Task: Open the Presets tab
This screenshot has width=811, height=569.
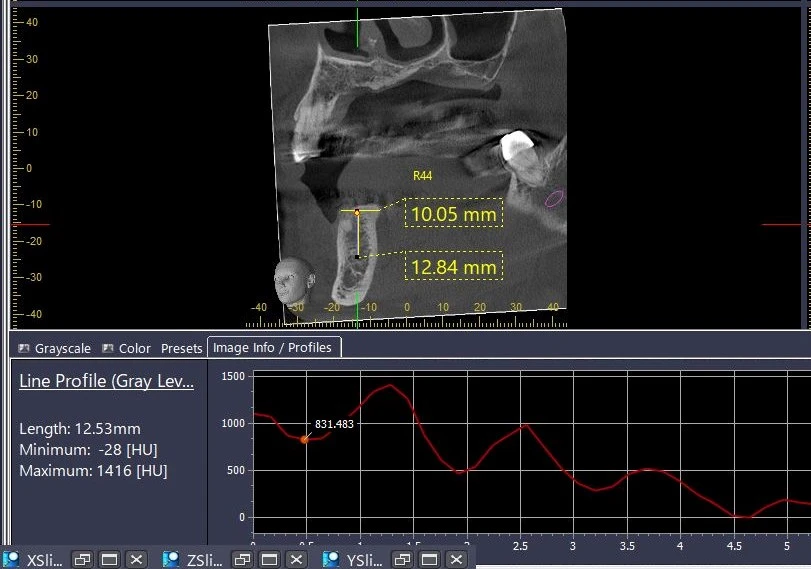Action: (x=181, y=348)
